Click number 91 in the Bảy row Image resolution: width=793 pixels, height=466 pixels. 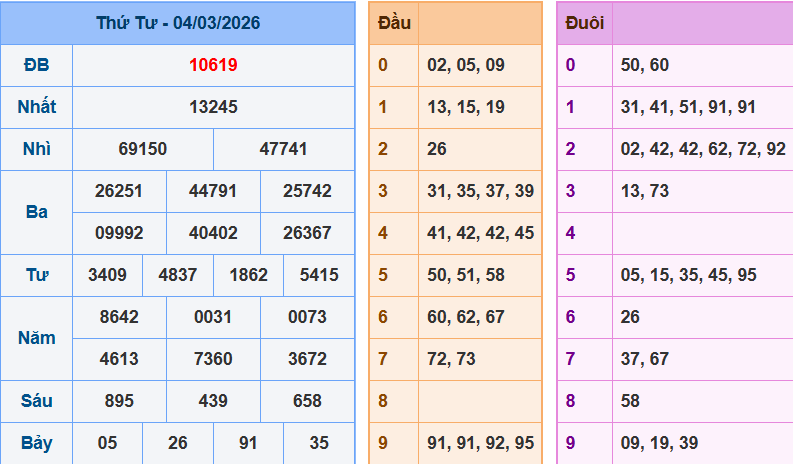point(248,443)
